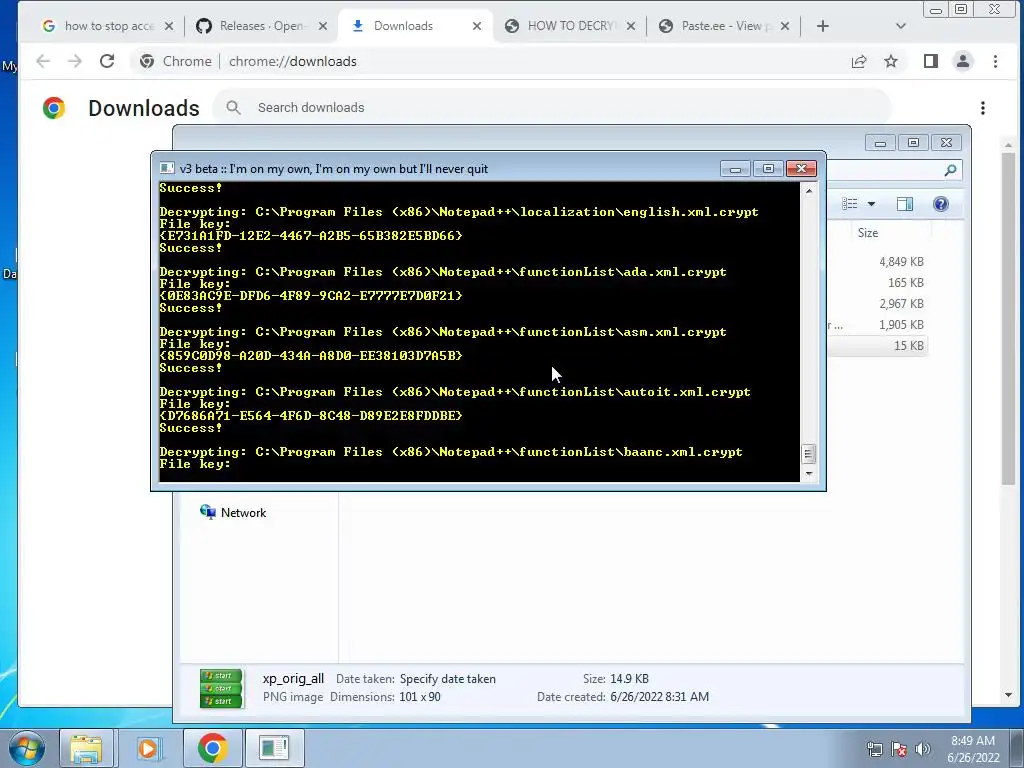Switch to the Paste.ee tab
The width and height of the screenshot is (1024, 768).
click(x=725, y=26)
